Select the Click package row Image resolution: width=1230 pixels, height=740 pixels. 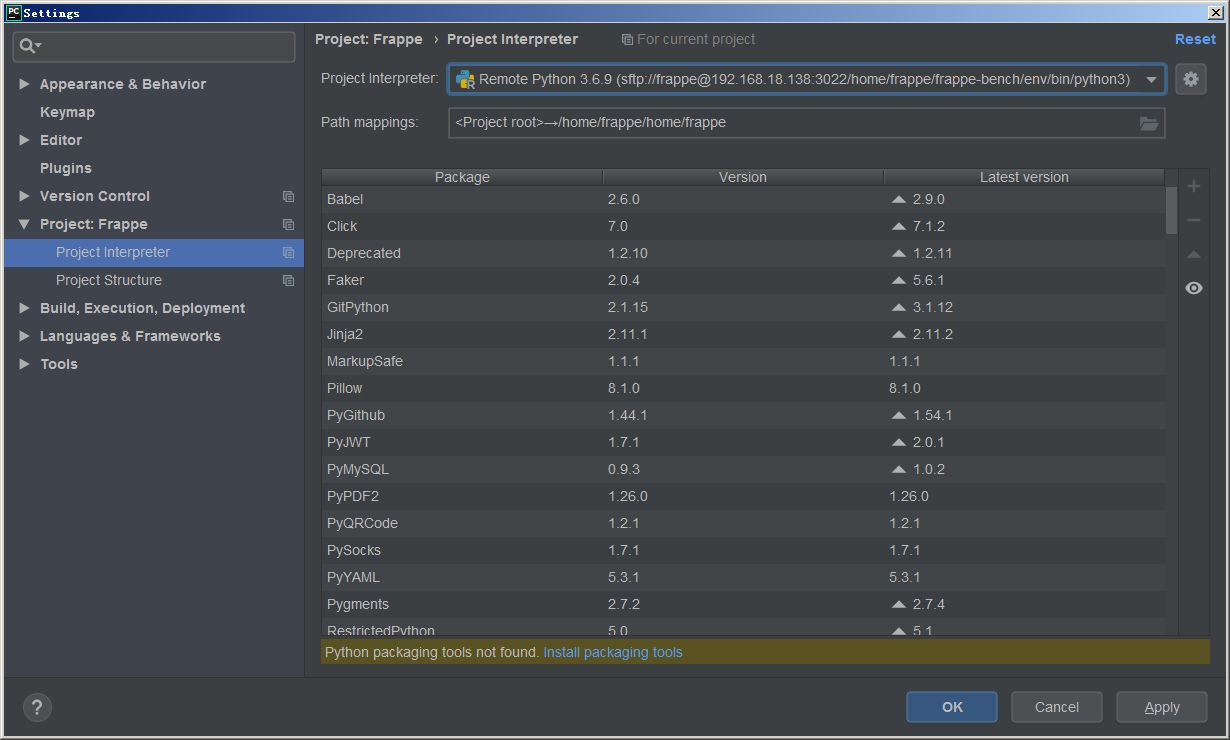click(743, 226)
